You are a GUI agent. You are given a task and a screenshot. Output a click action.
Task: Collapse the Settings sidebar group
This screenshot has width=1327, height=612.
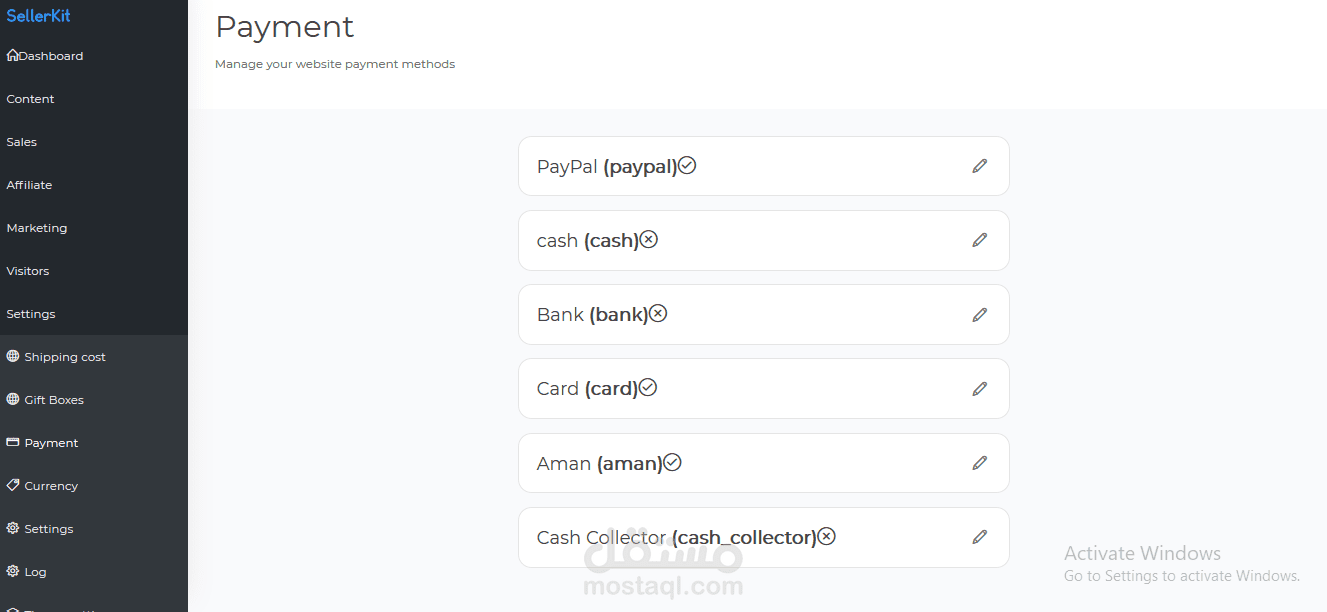click(x=31, y=314)
